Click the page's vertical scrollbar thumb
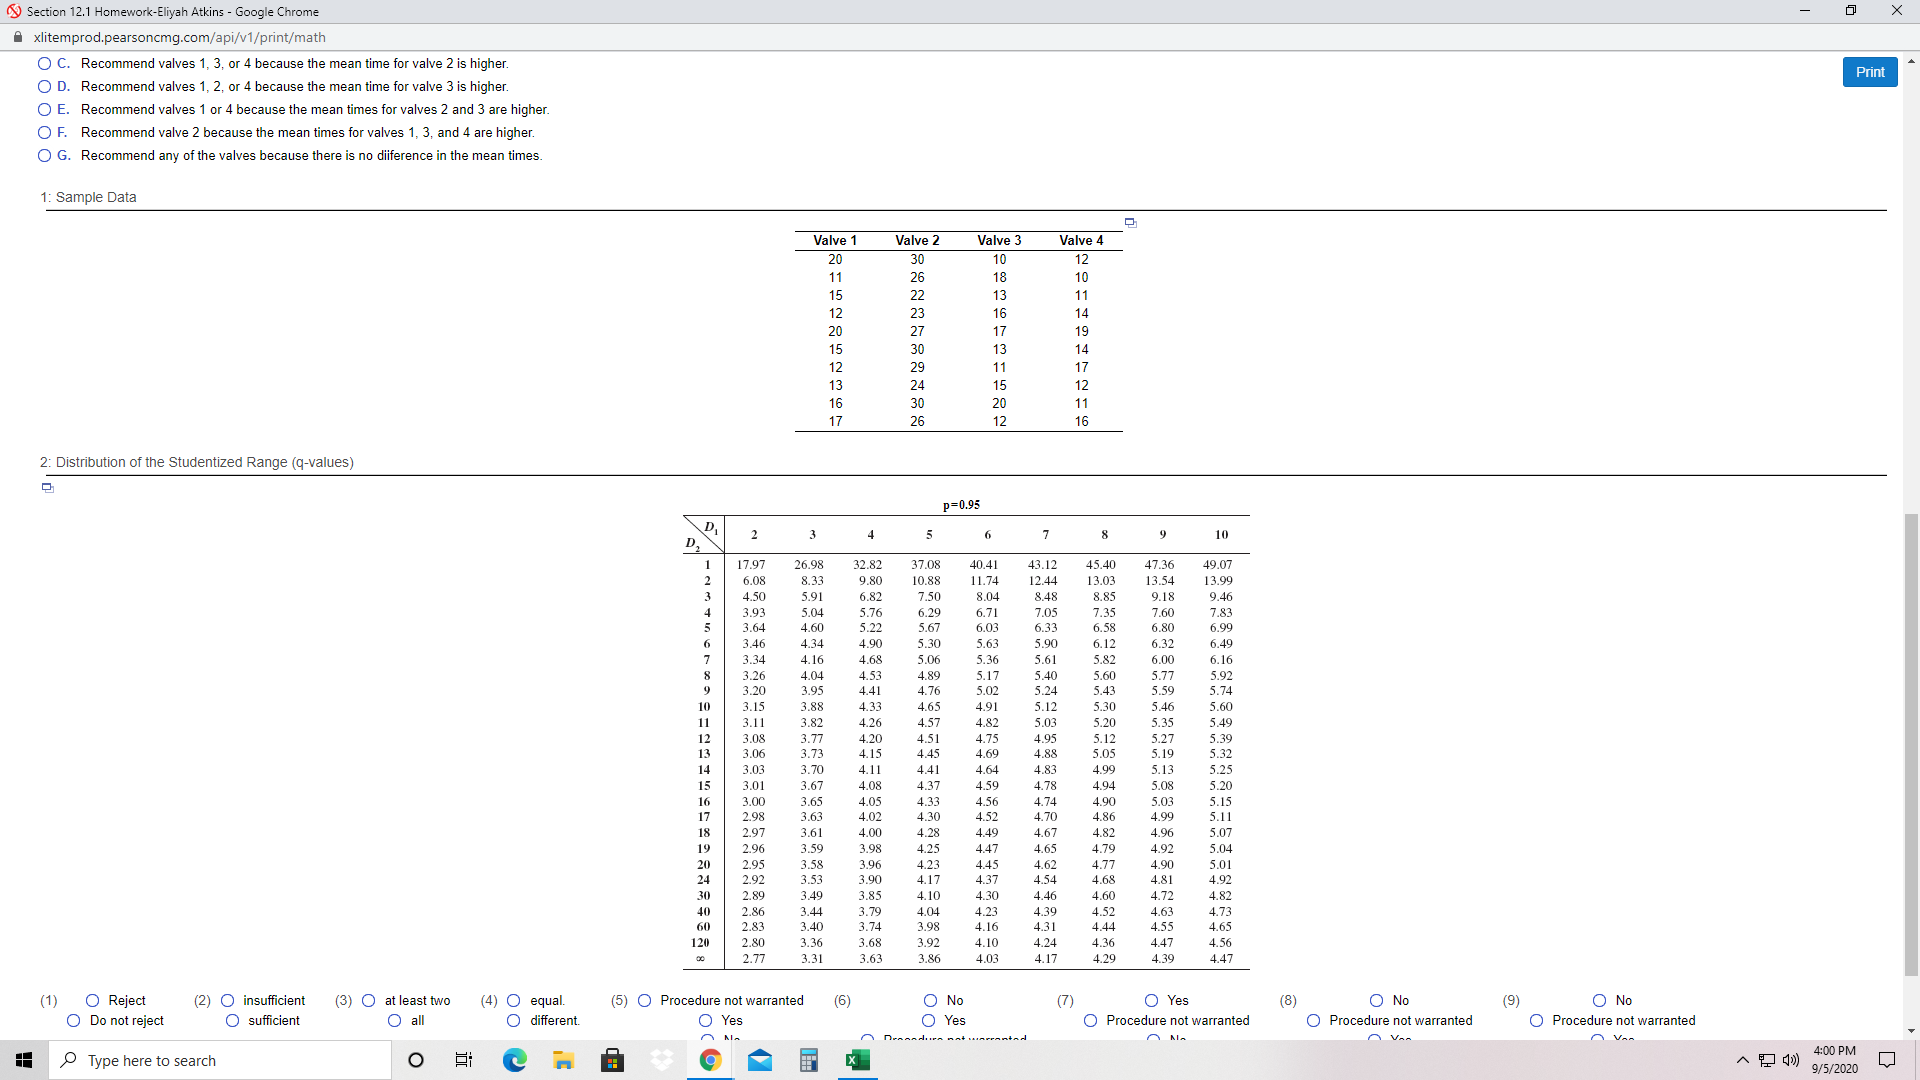Viewport: 1920px width, 1080px height. point(1911,744)
